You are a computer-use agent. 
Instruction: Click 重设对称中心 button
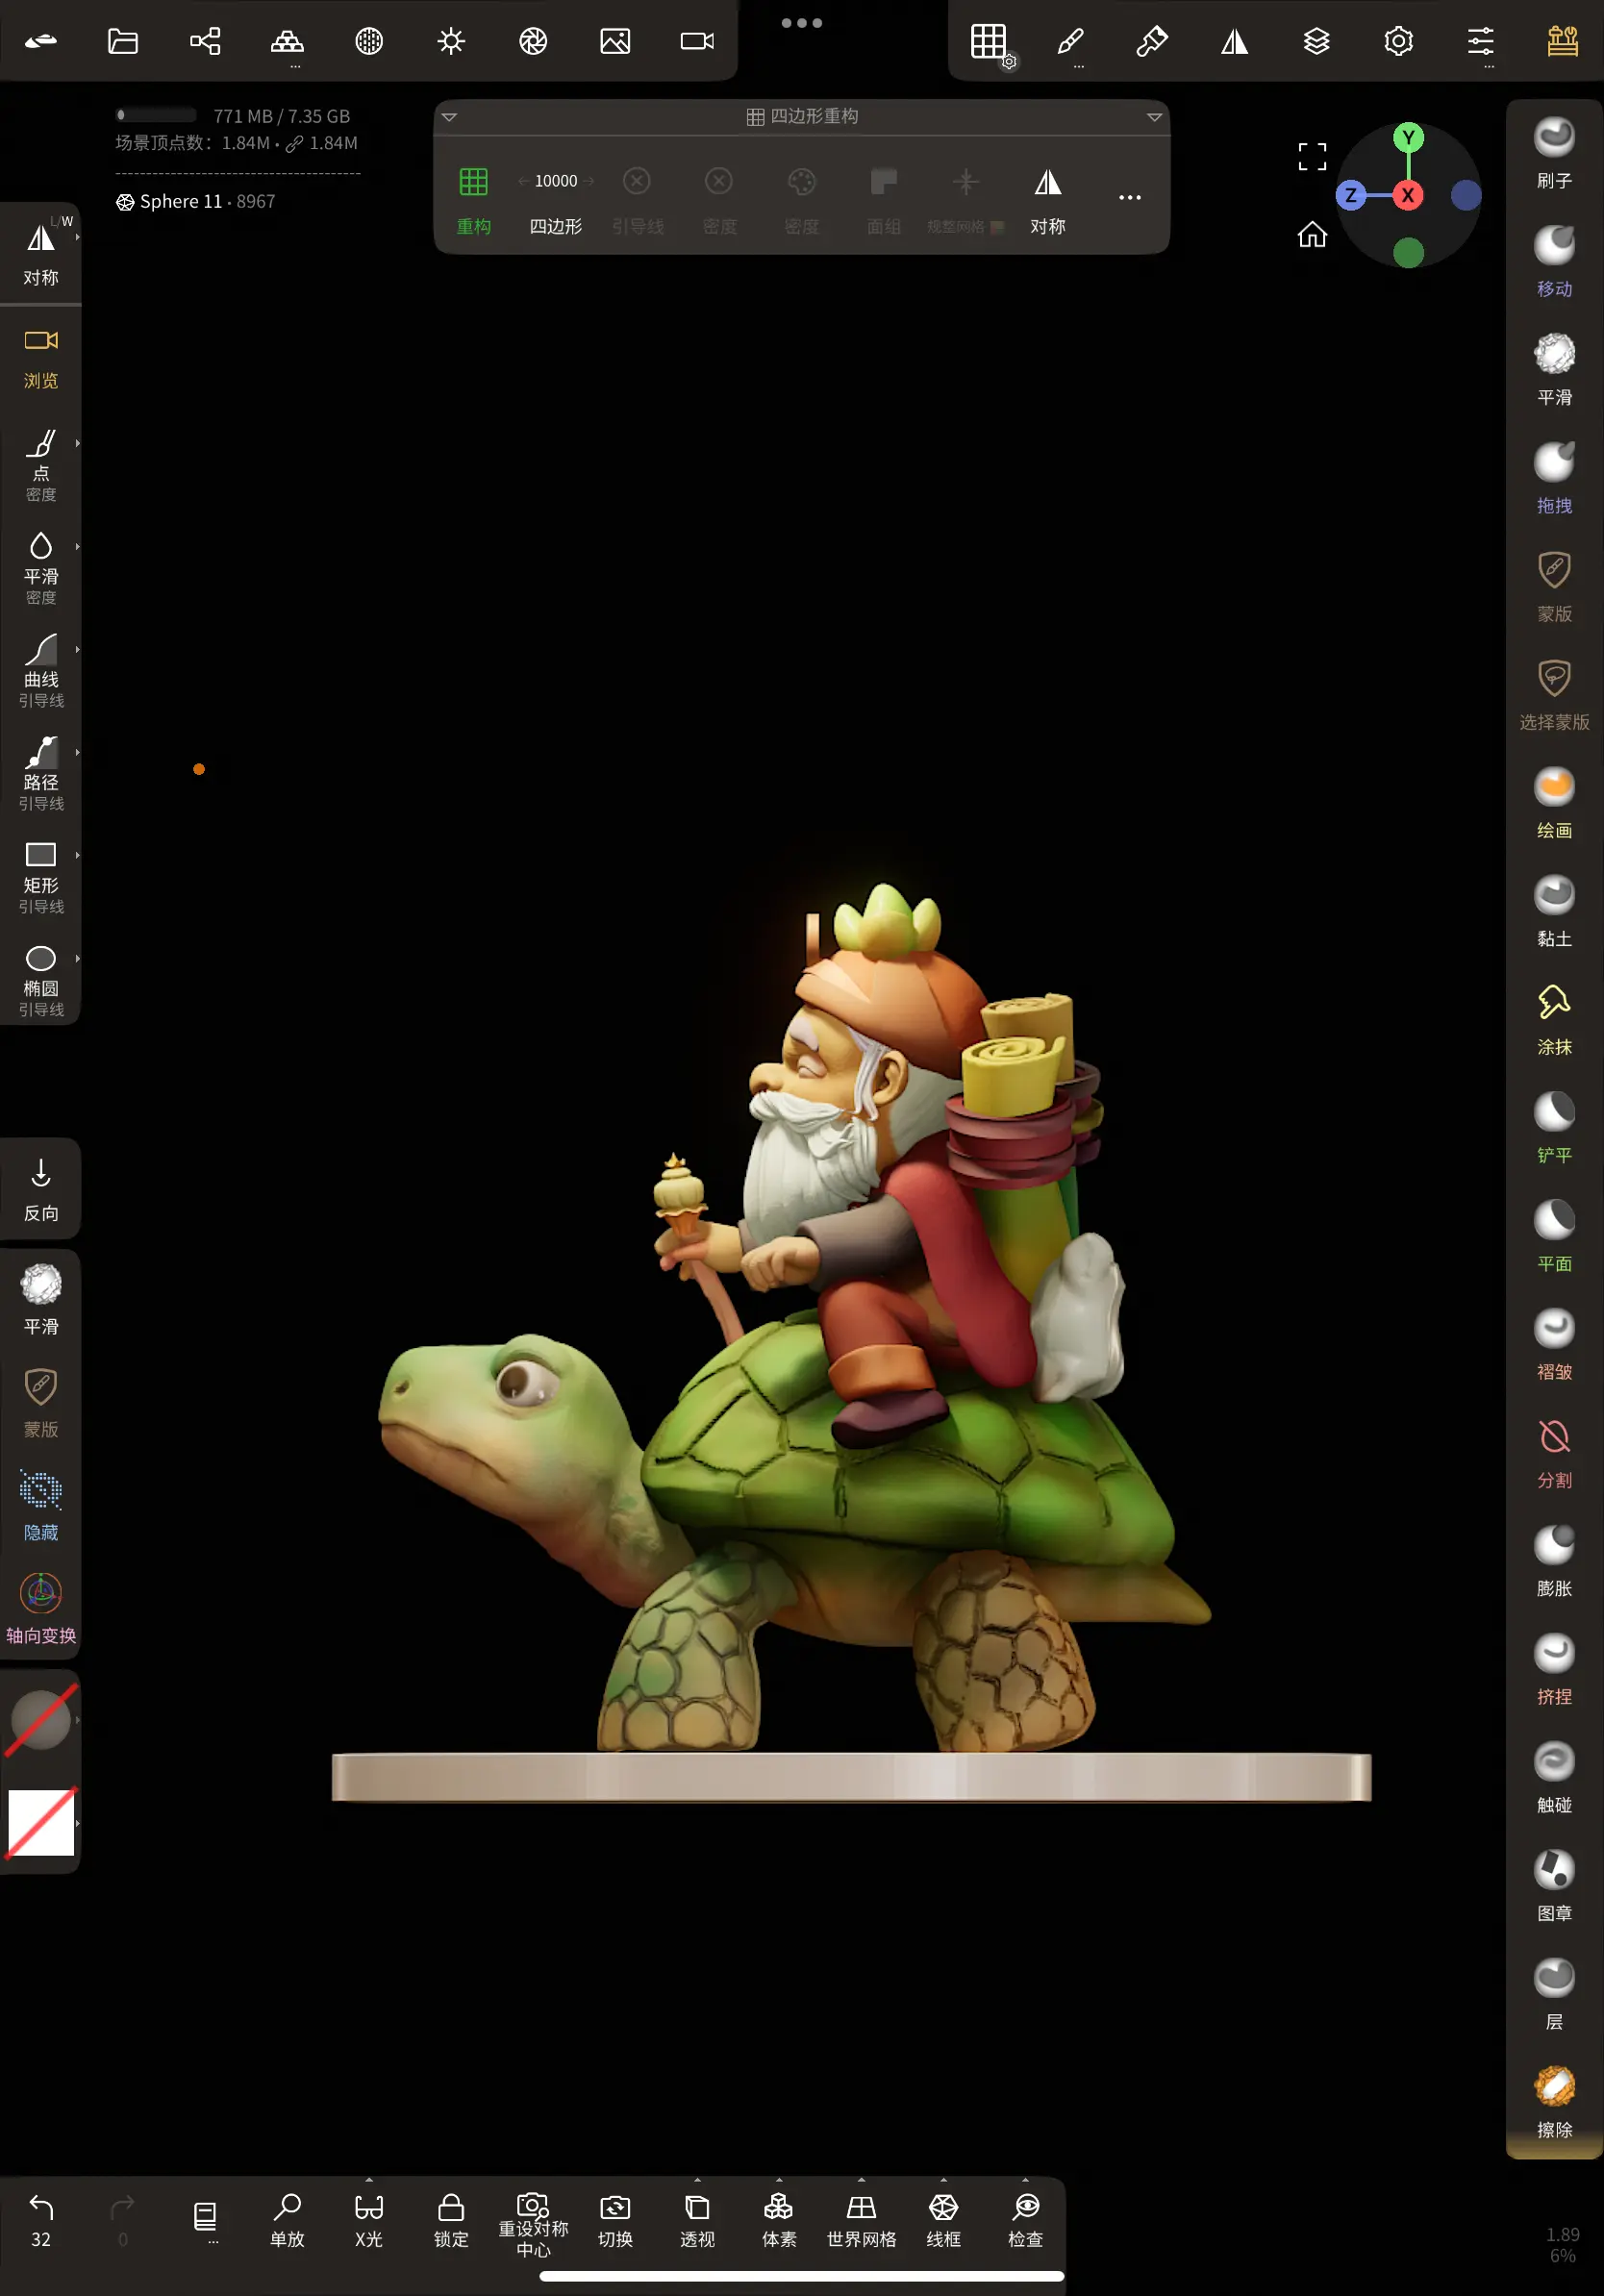[x=533, y=2224]
